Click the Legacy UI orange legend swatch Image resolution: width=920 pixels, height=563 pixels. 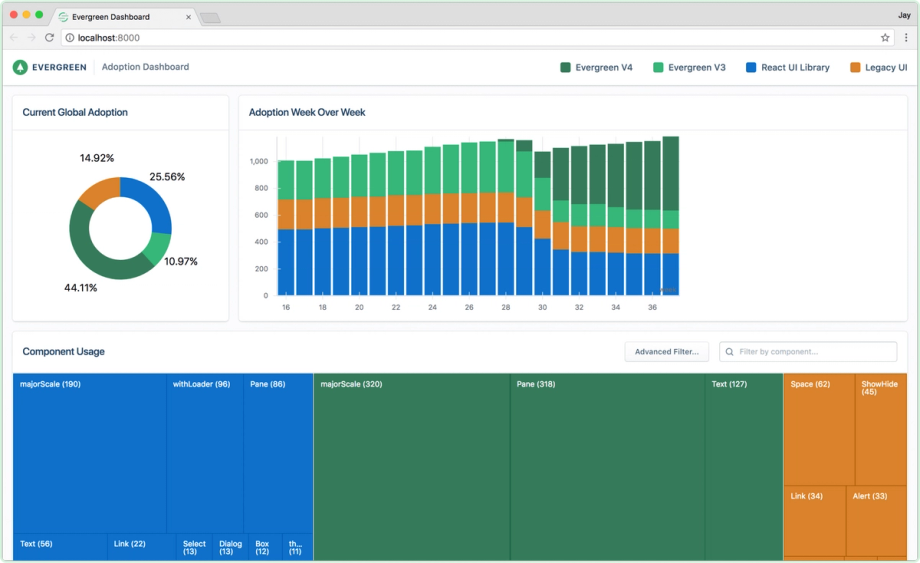pyautogui.click(x=855, y=68)
